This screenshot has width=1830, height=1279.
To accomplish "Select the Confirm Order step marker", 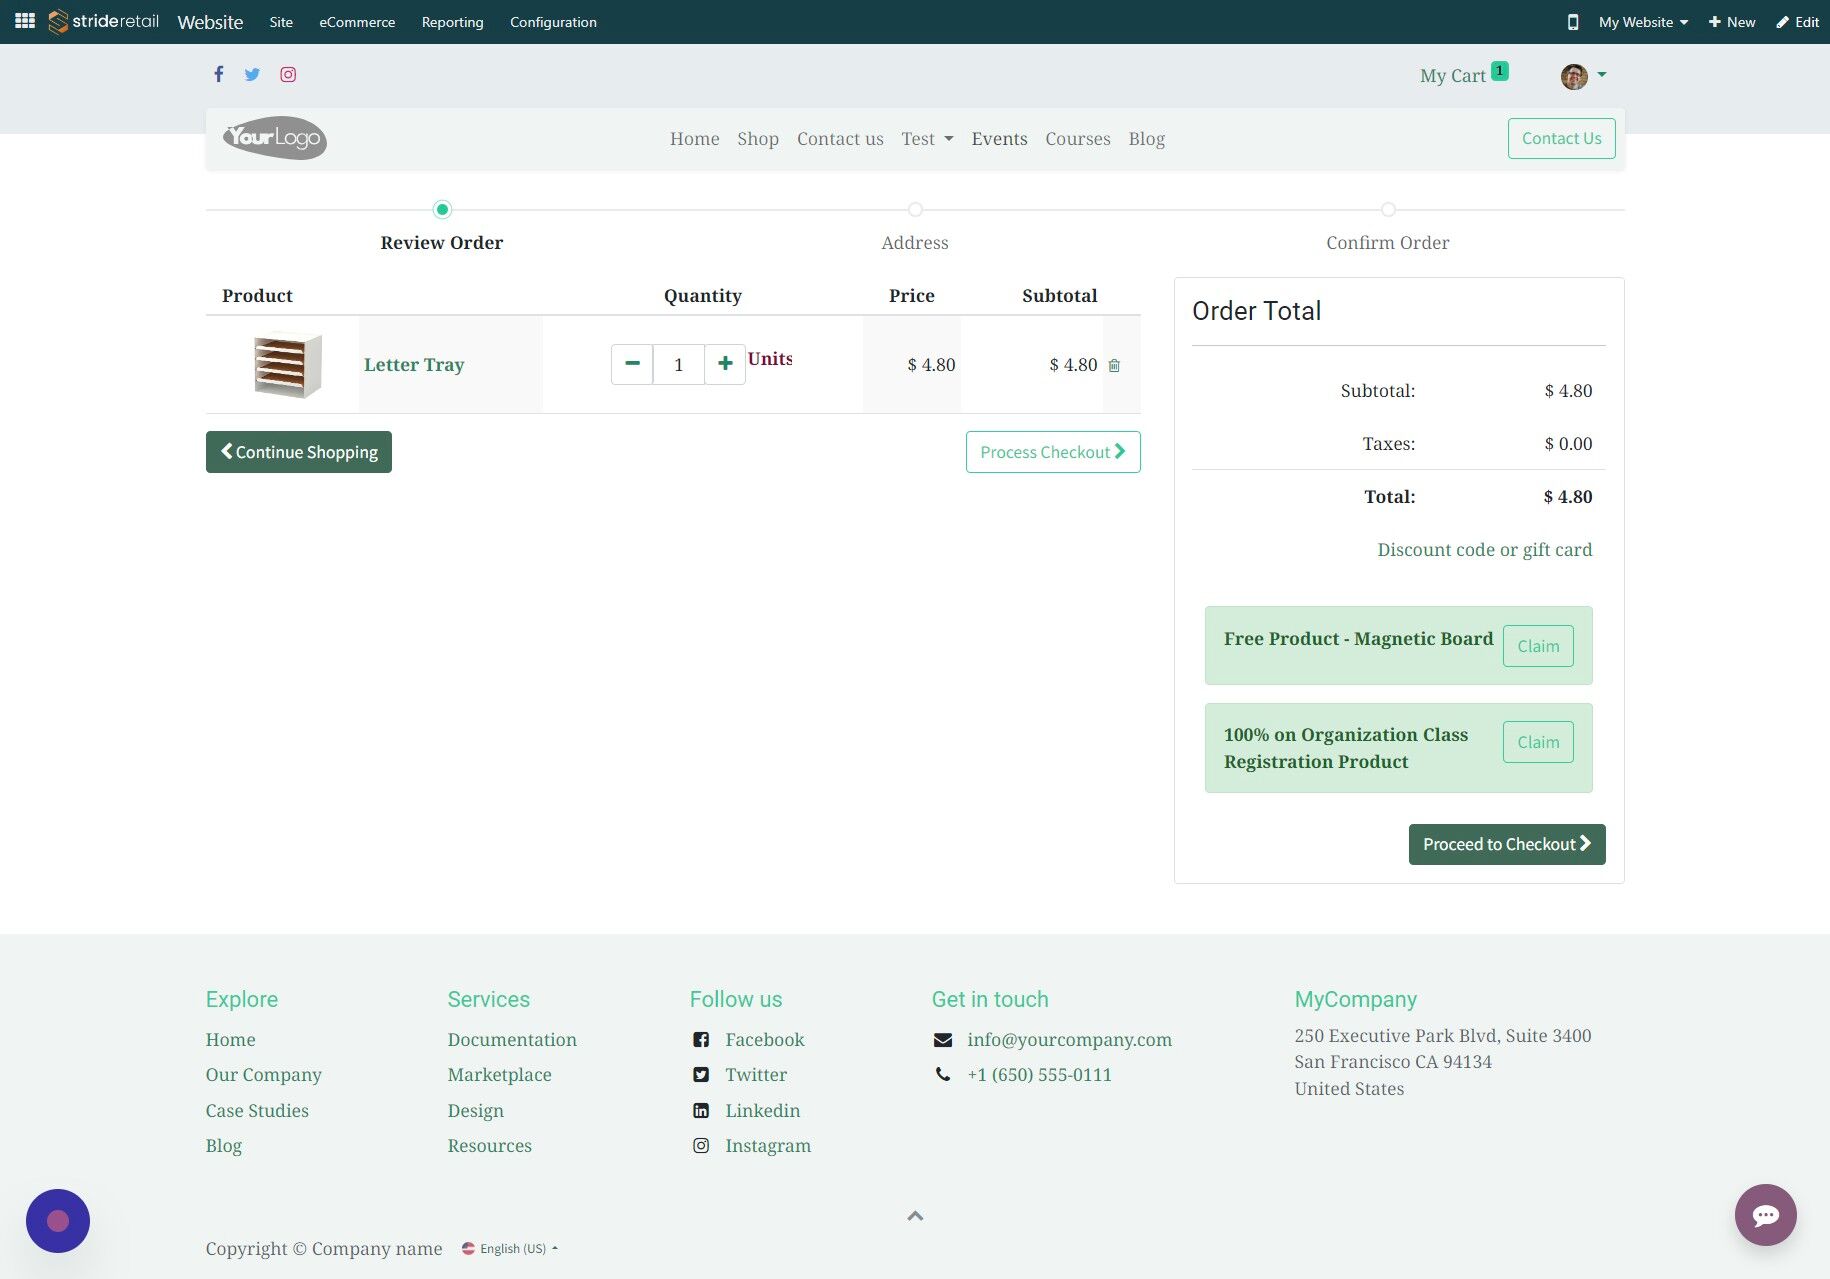I will (1388, 209).
